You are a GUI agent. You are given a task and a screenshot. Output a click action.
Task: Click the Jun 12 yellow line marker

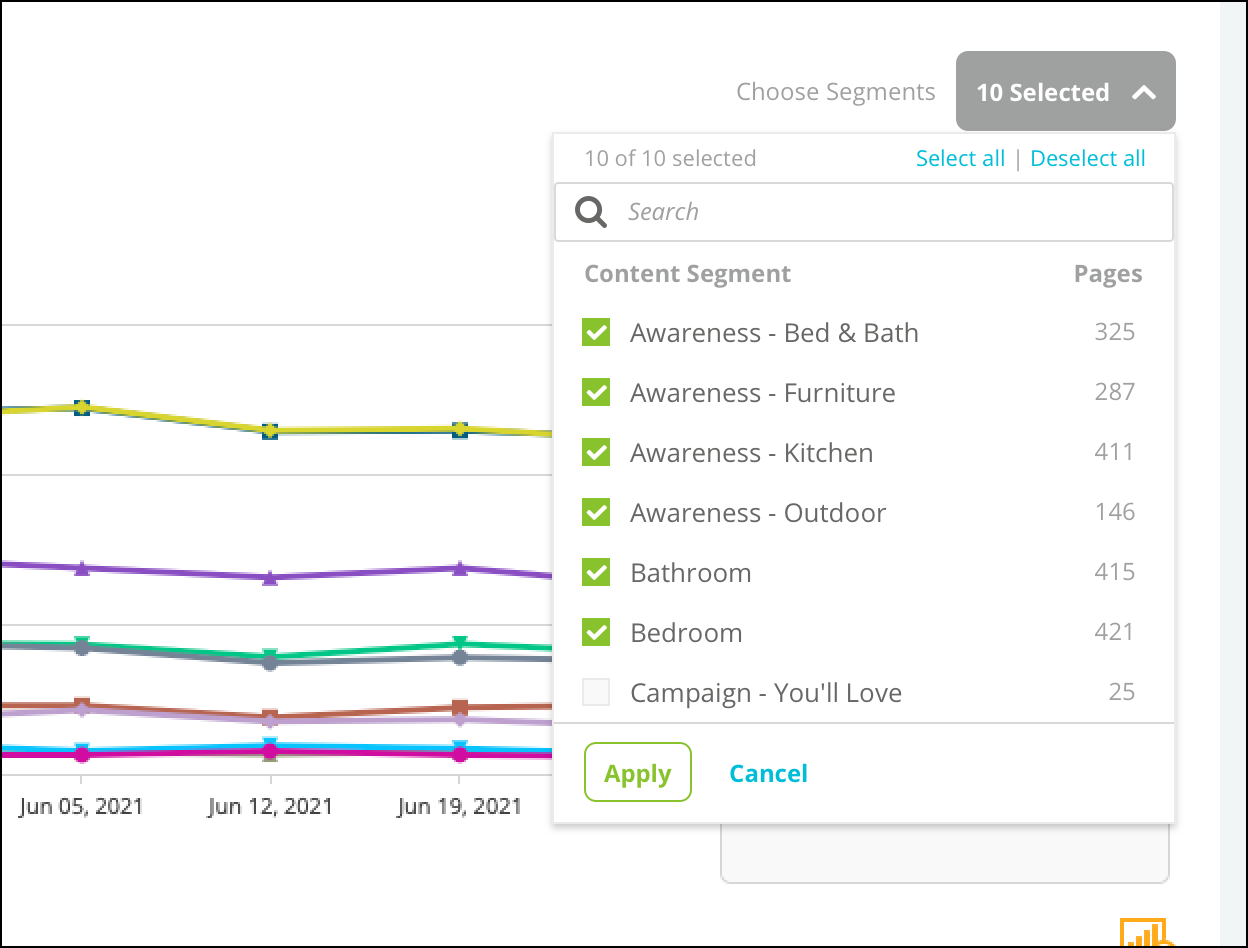pos(269,431)
